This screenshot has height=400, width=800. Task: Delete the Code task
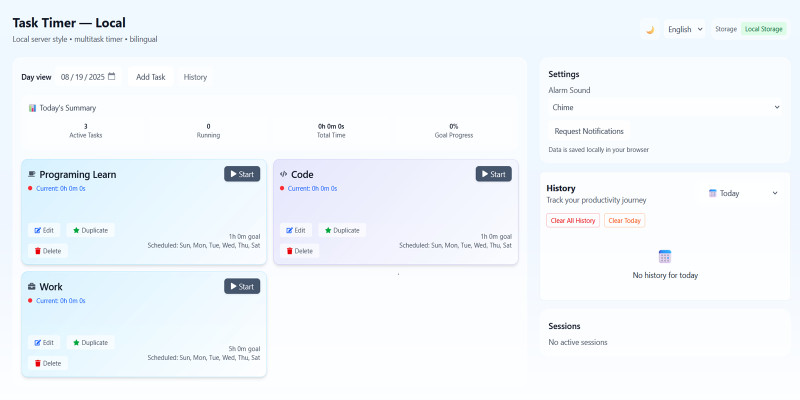tap(299, 251)
